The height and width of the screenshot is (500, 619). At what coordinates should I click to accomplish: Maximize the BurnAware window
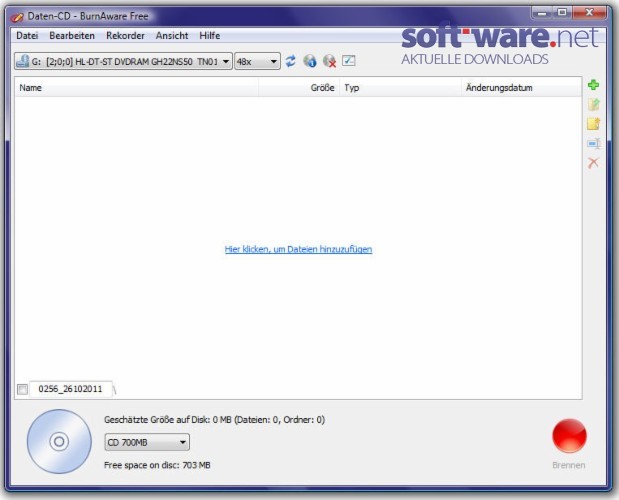(562, 13)
